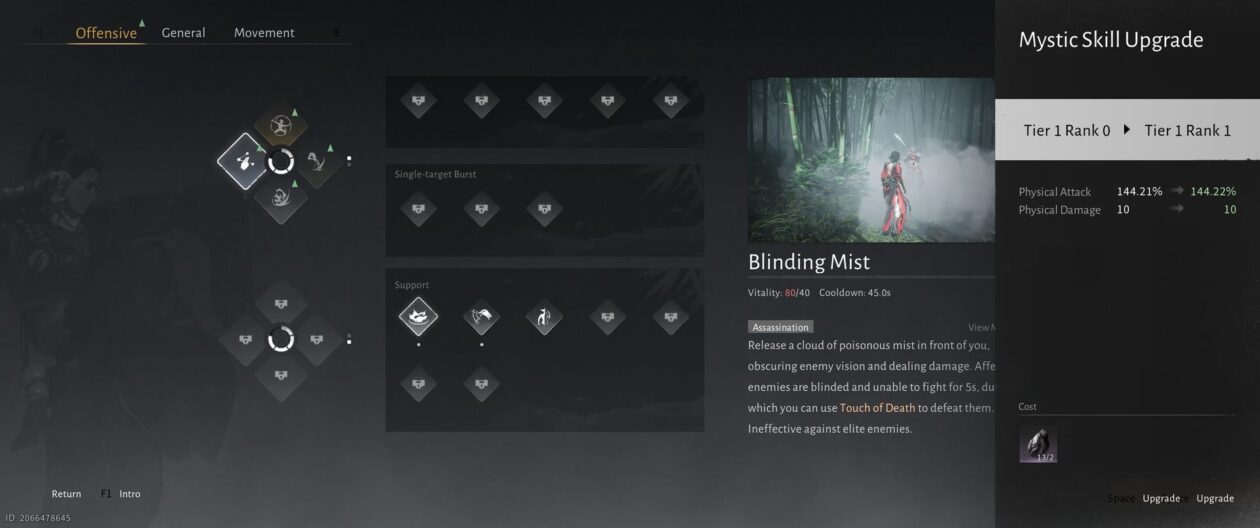The width and height of the screenshot is (1260, 528).
Task: Choose the right slot skill in the upper wheel
Action: click(318, 161)
